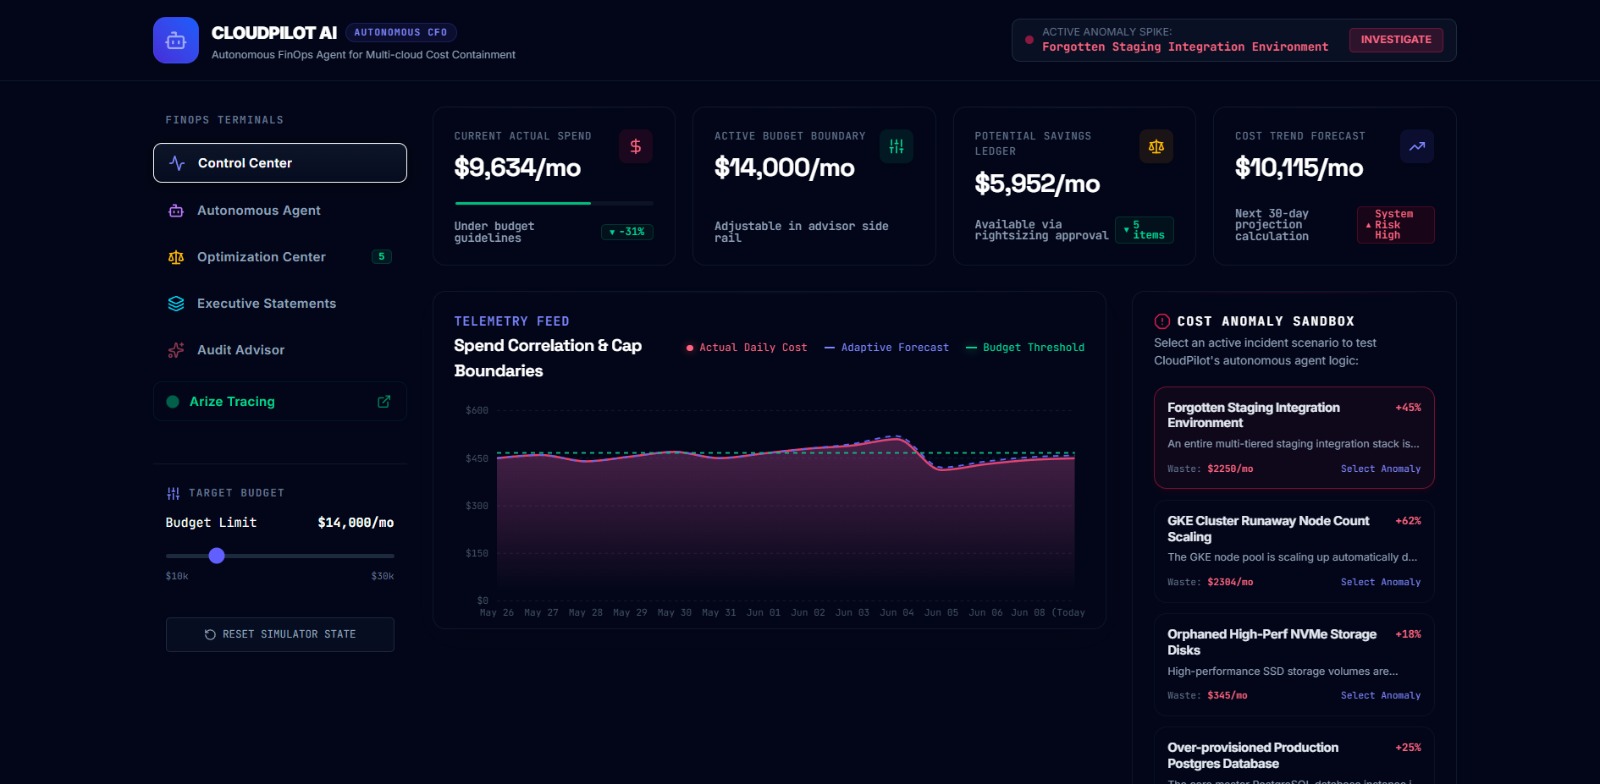Click the sliders icon next to Target Budget

(x=173, y=493)
